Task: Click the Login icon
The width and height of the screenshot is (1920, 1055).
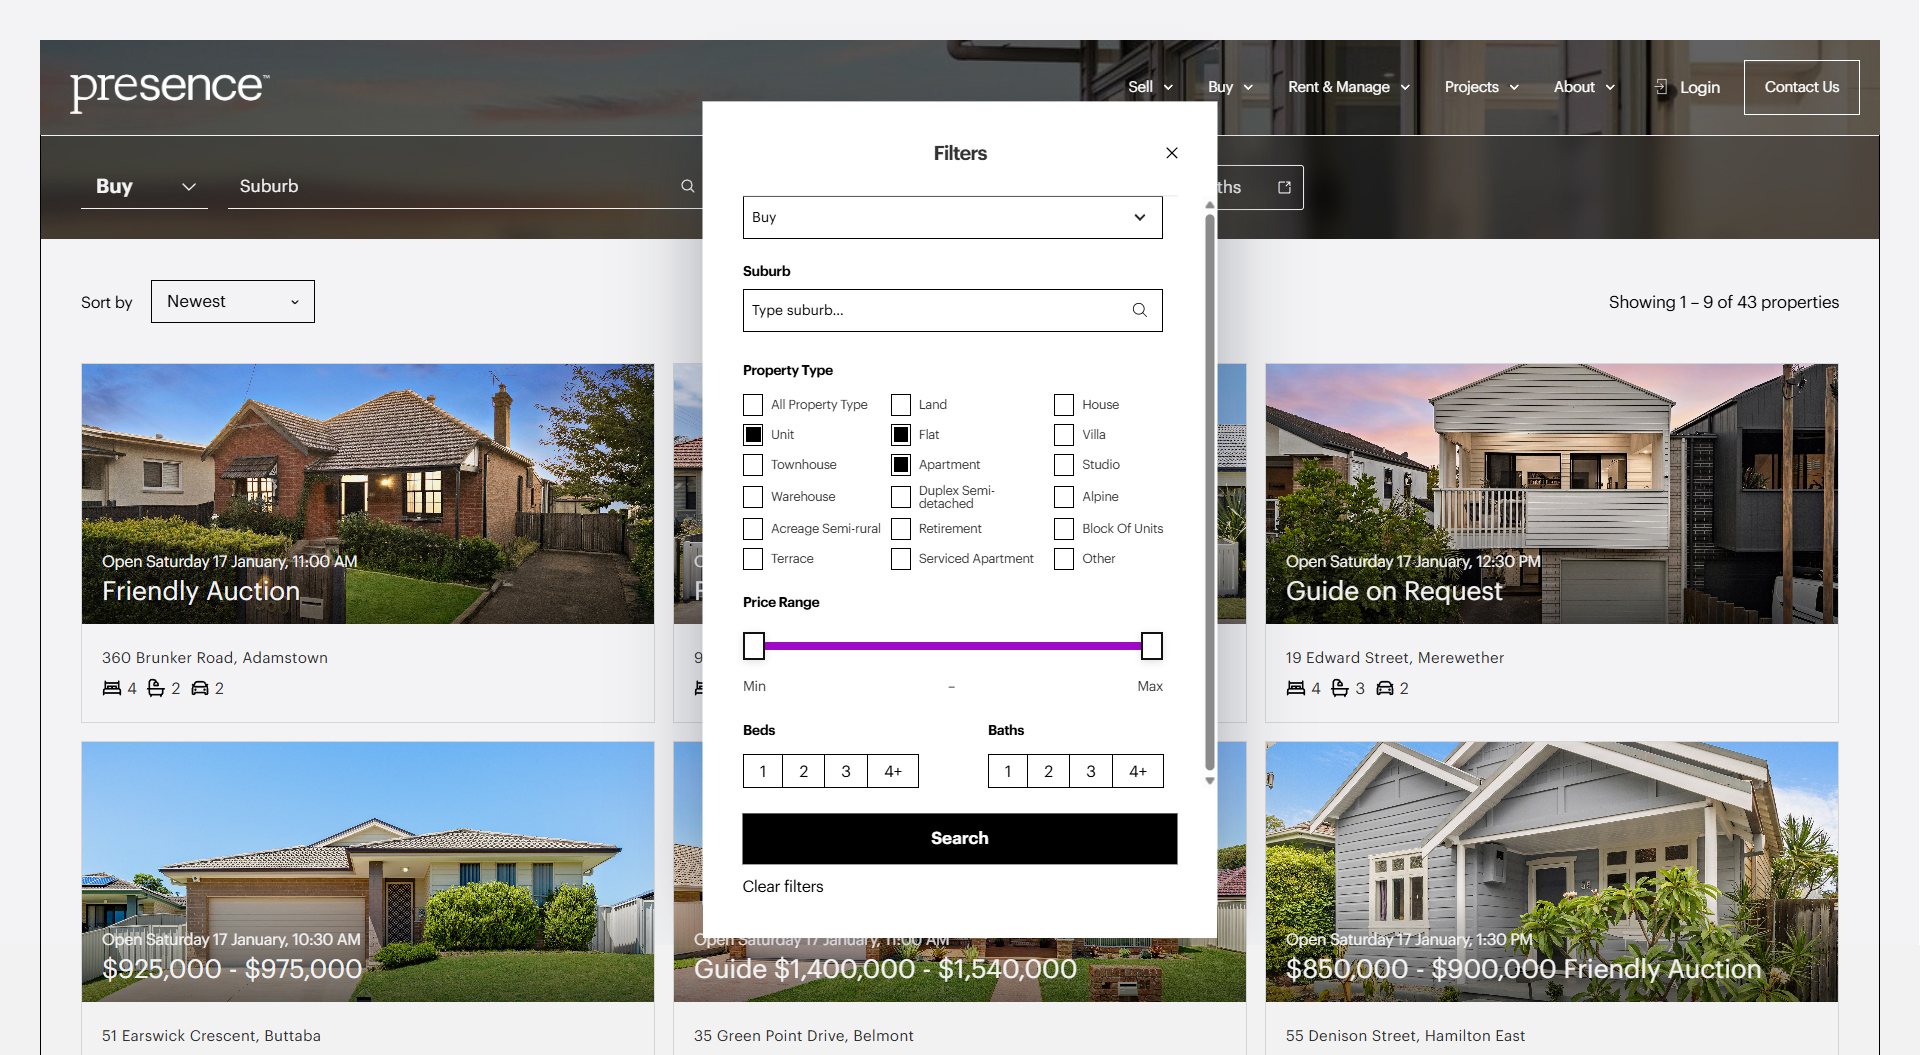Action: [x=1660, y=87]
